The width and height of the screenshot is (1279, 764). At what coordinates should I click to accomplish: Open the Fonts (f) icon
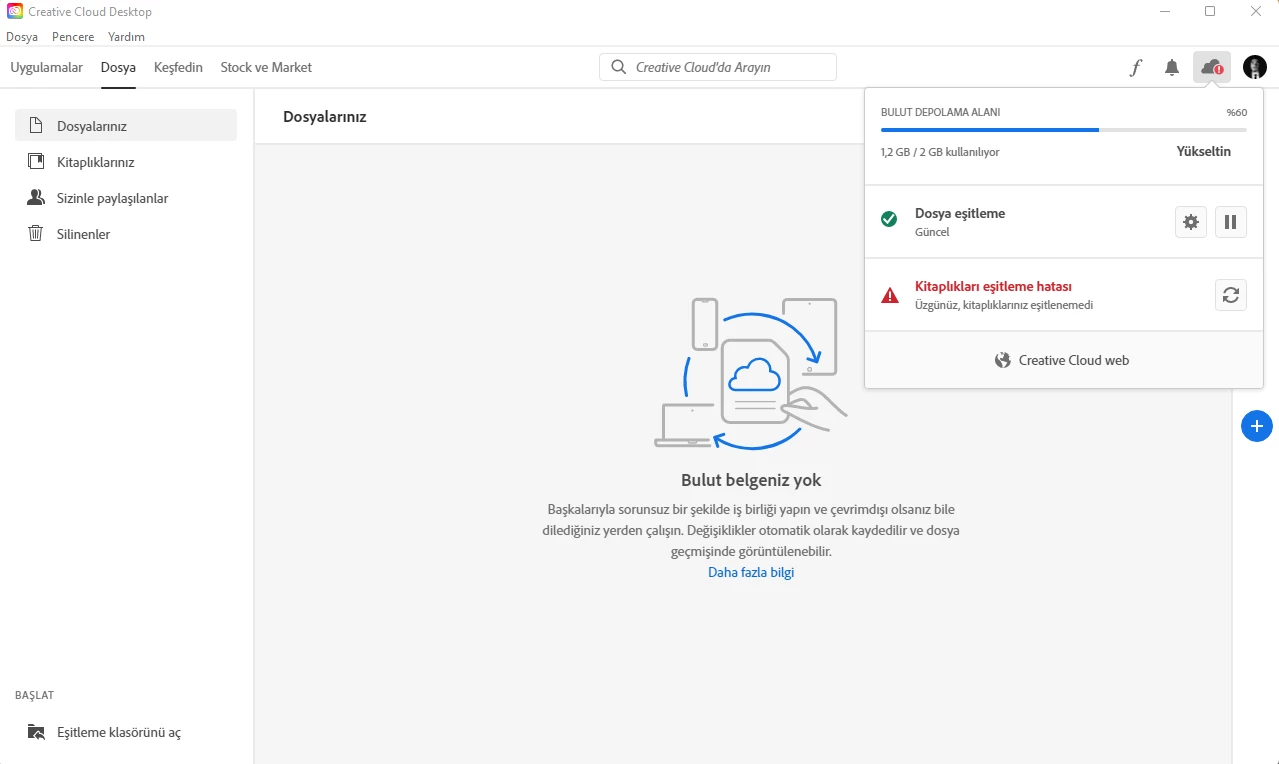[x=1136, y=68]
